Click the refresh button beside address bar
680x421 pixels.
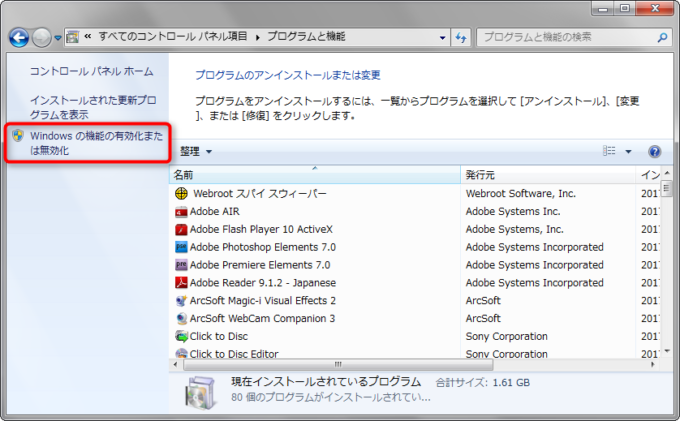pyautogui.click(x=462, y=37)
